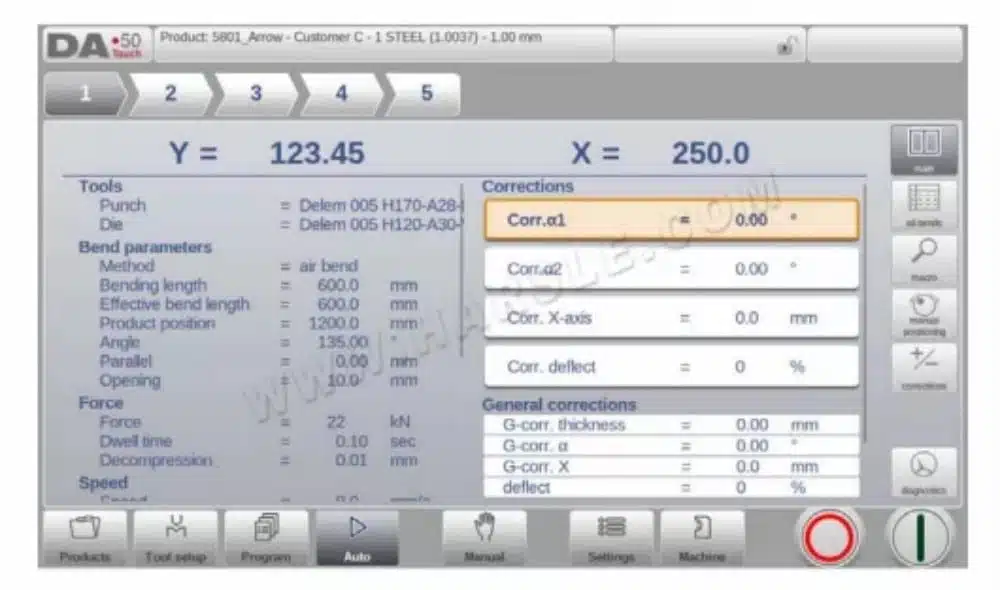Select the Opening parameter row
The width and height of the screenshot is (1000, 590).
coord(258,380)
